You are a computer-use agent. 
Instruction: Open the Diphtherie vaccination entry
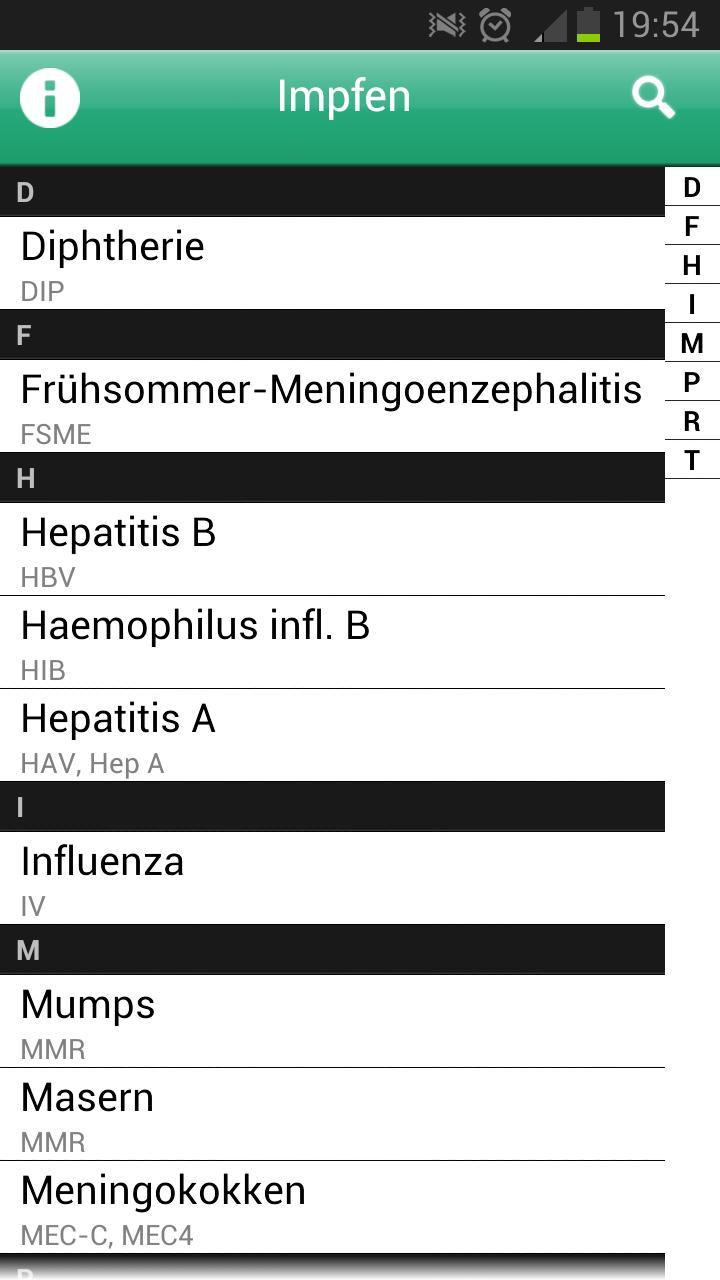pos(332,263)
